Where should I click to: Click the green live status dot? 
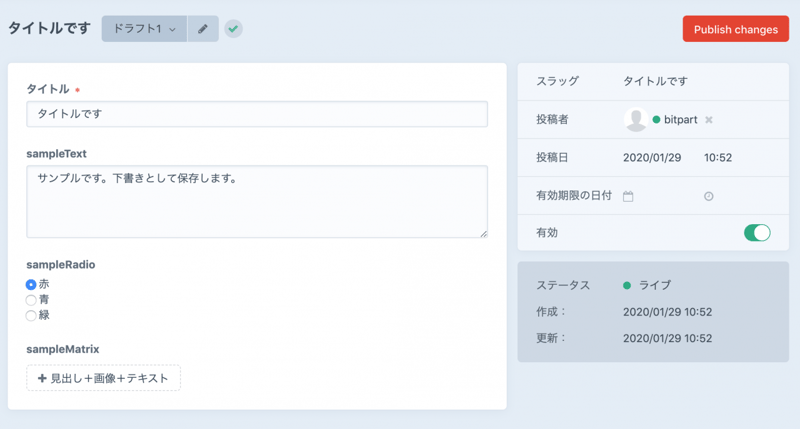coord(627,285)
